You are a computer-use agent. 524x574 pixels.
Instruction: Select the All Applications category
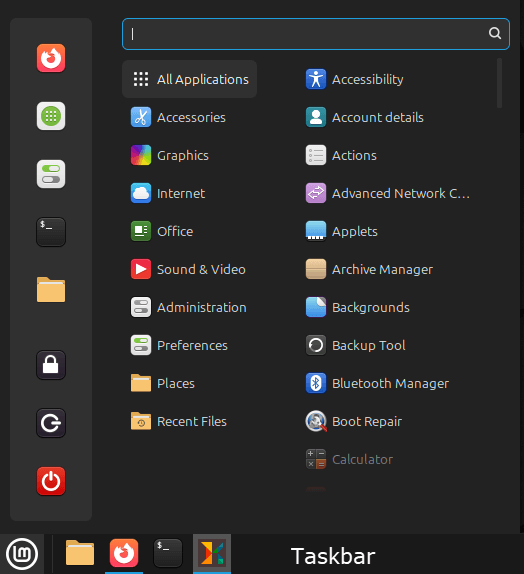point(189,79)
